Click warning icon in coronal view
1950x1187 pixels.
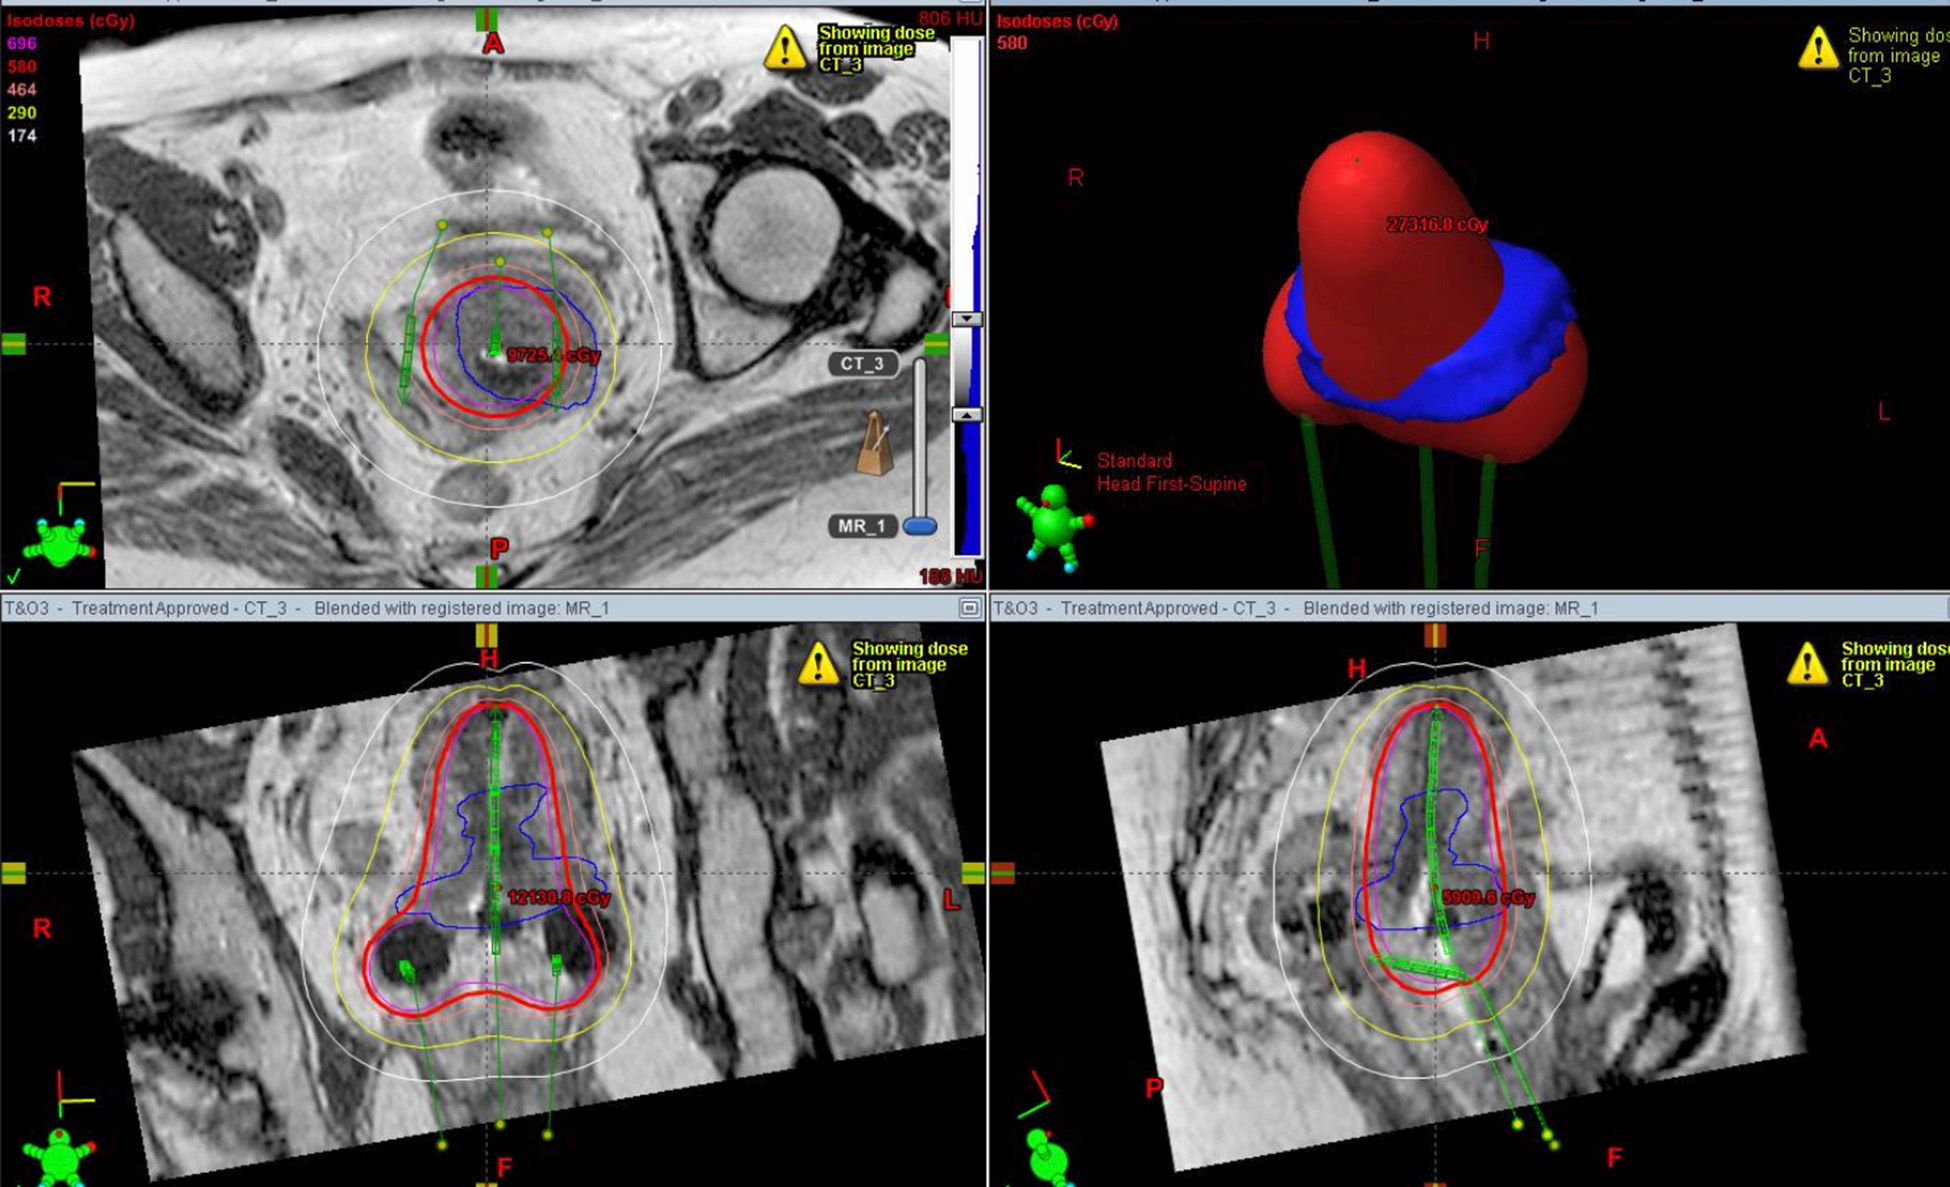click(x=818, y=663)
